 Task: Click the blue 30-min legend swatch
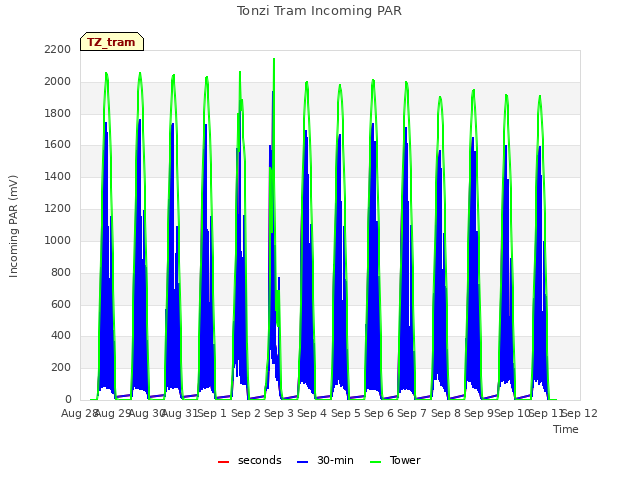tap(302, 462)
